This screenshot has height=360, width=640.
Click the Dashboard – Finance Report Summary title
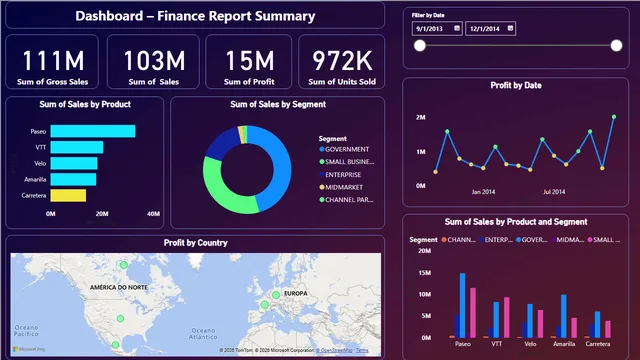click(x=195, y=16)
